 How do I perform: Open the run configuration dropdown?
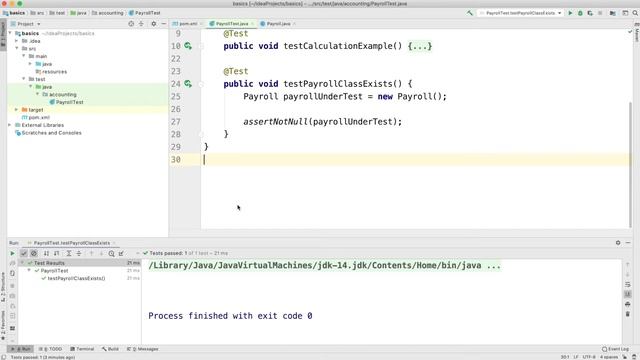pyautogui.click(x=520, y=13)
